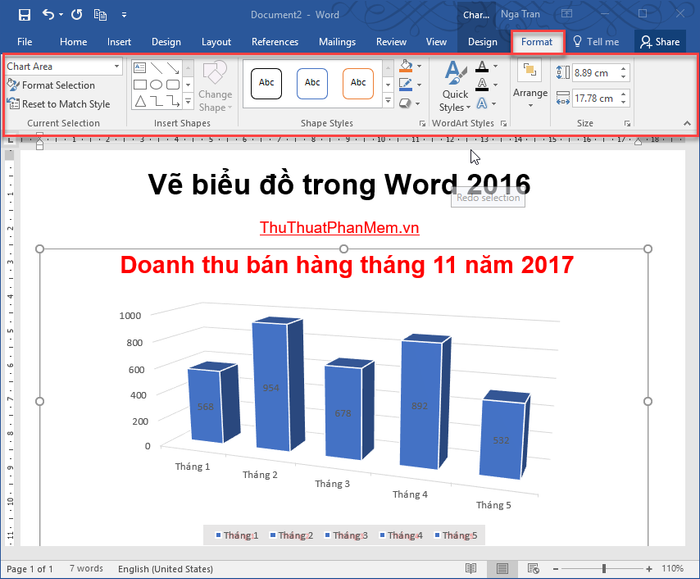This screenshot has width=700, height=579.
Task: Switch to Web Layout view
Action: click(533, 568)
